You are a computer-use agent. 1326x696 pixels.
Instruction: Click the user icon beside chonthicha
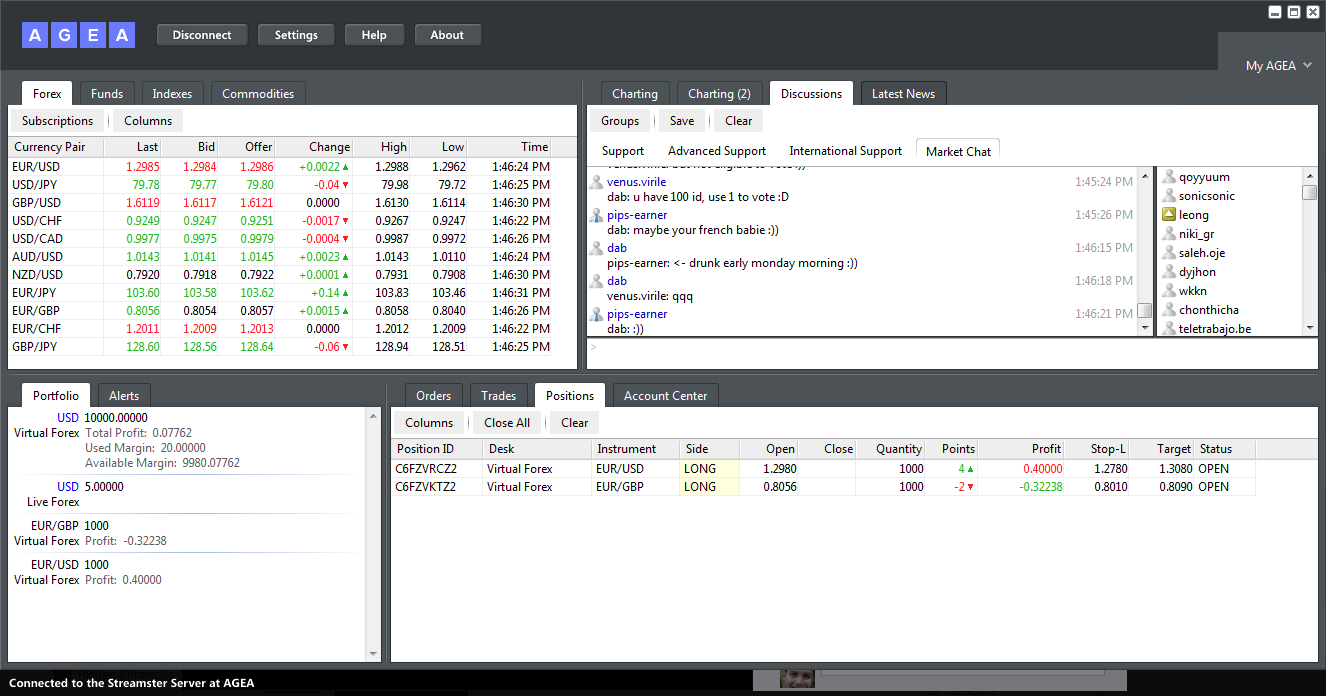coord(1168,310)
